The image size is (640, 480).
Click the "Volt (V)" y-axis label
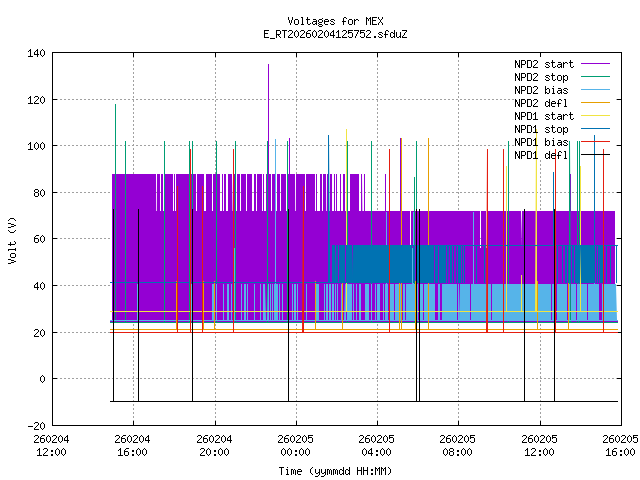[12, 239]
